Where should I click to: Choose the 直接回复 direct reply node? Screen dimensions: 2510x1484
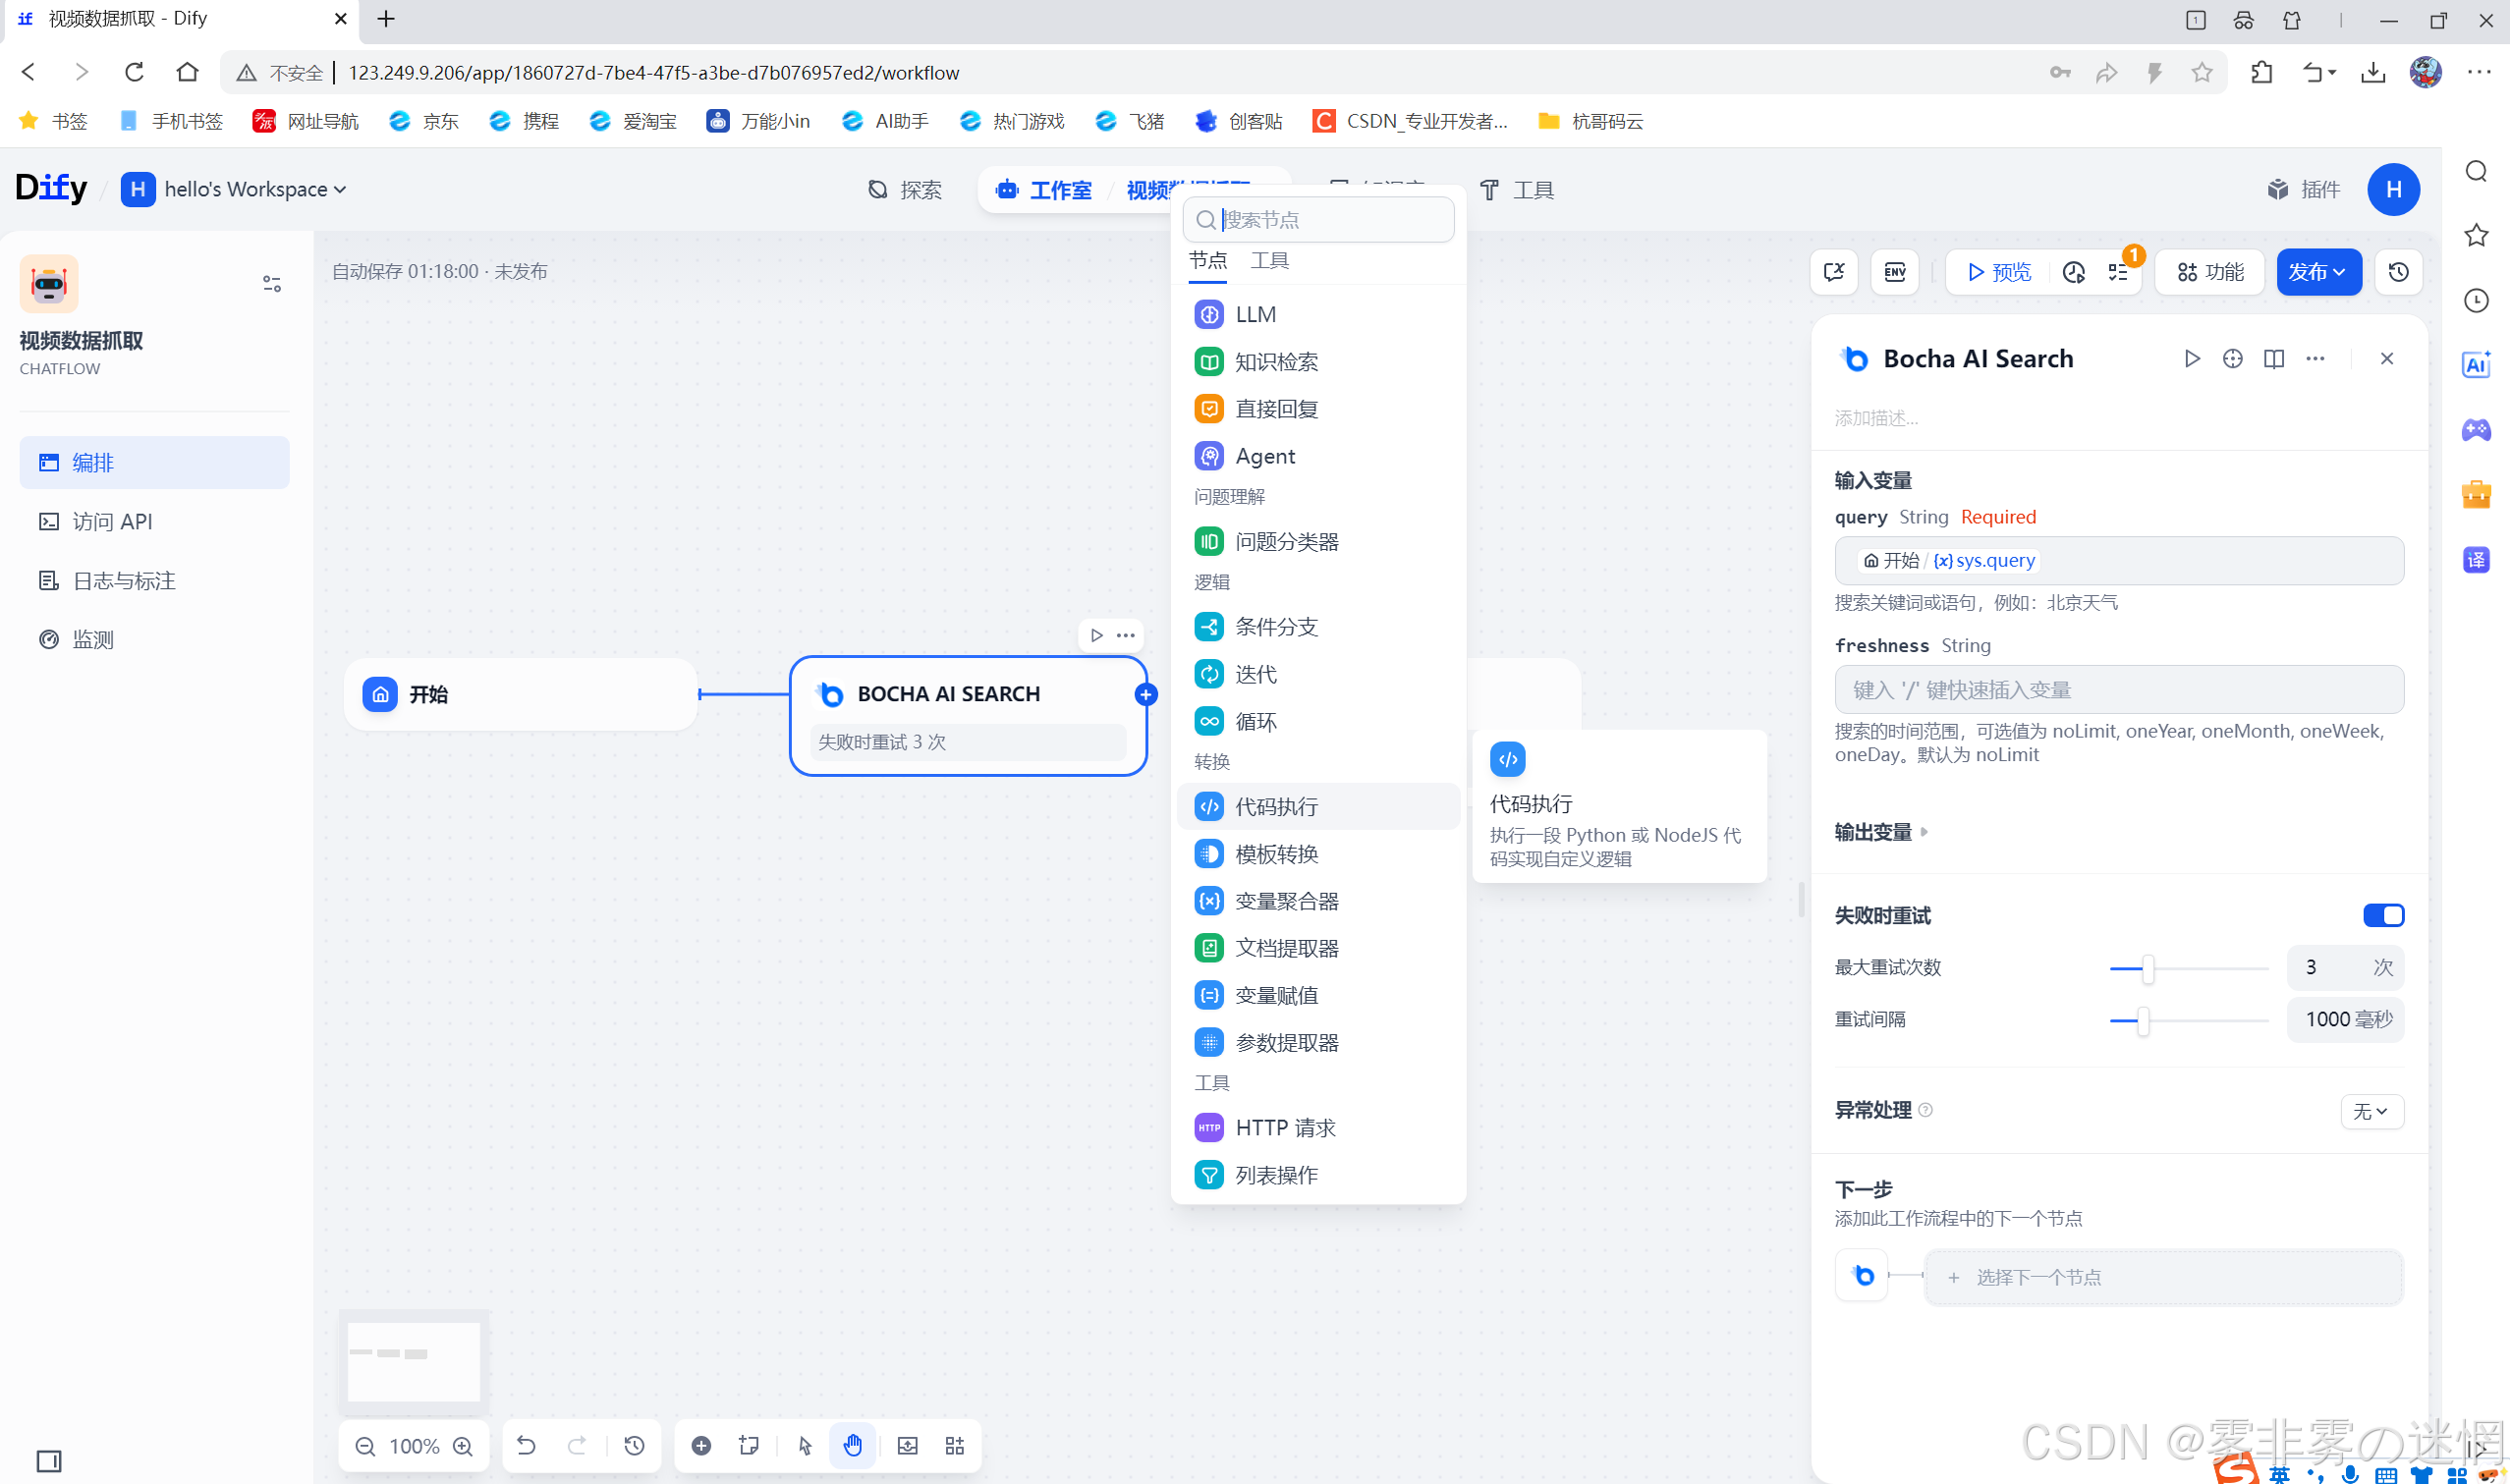tap(1318, 408)
